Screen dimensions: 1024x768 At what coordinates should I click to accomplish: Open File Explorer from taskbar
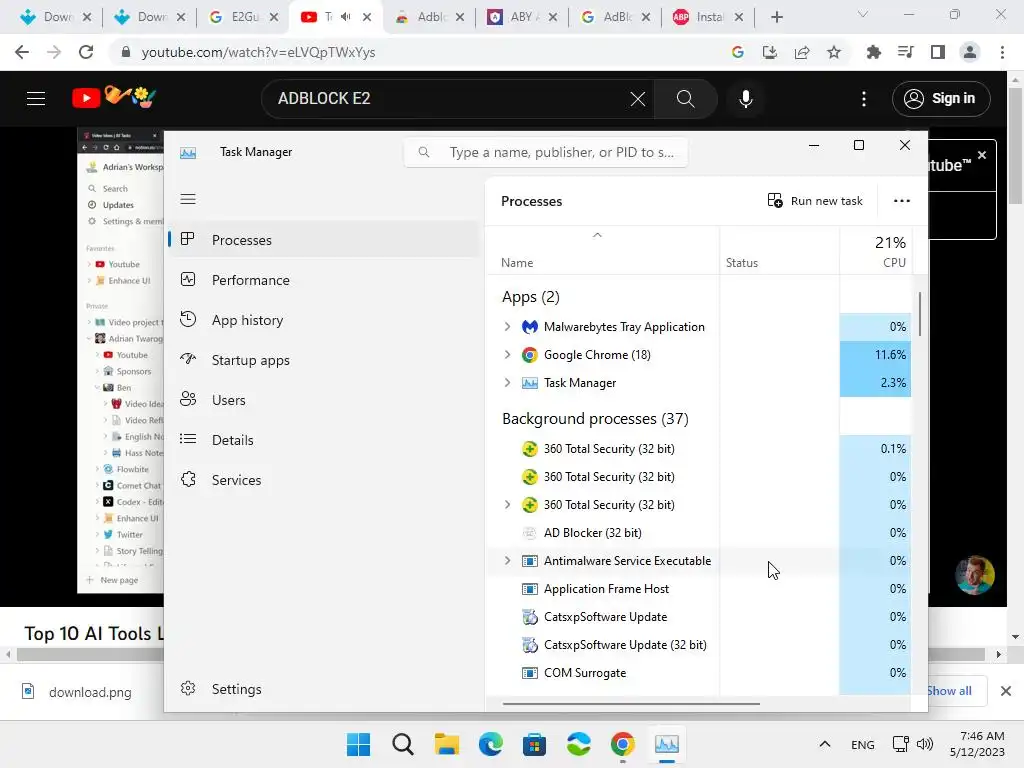click(x=447, y=744)
